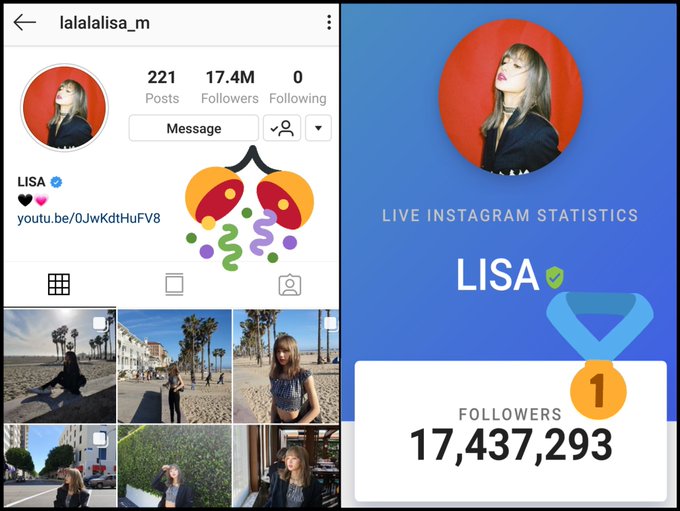View the 0 Following list
The width and height of the screenshot is (680, 511).
298,87
